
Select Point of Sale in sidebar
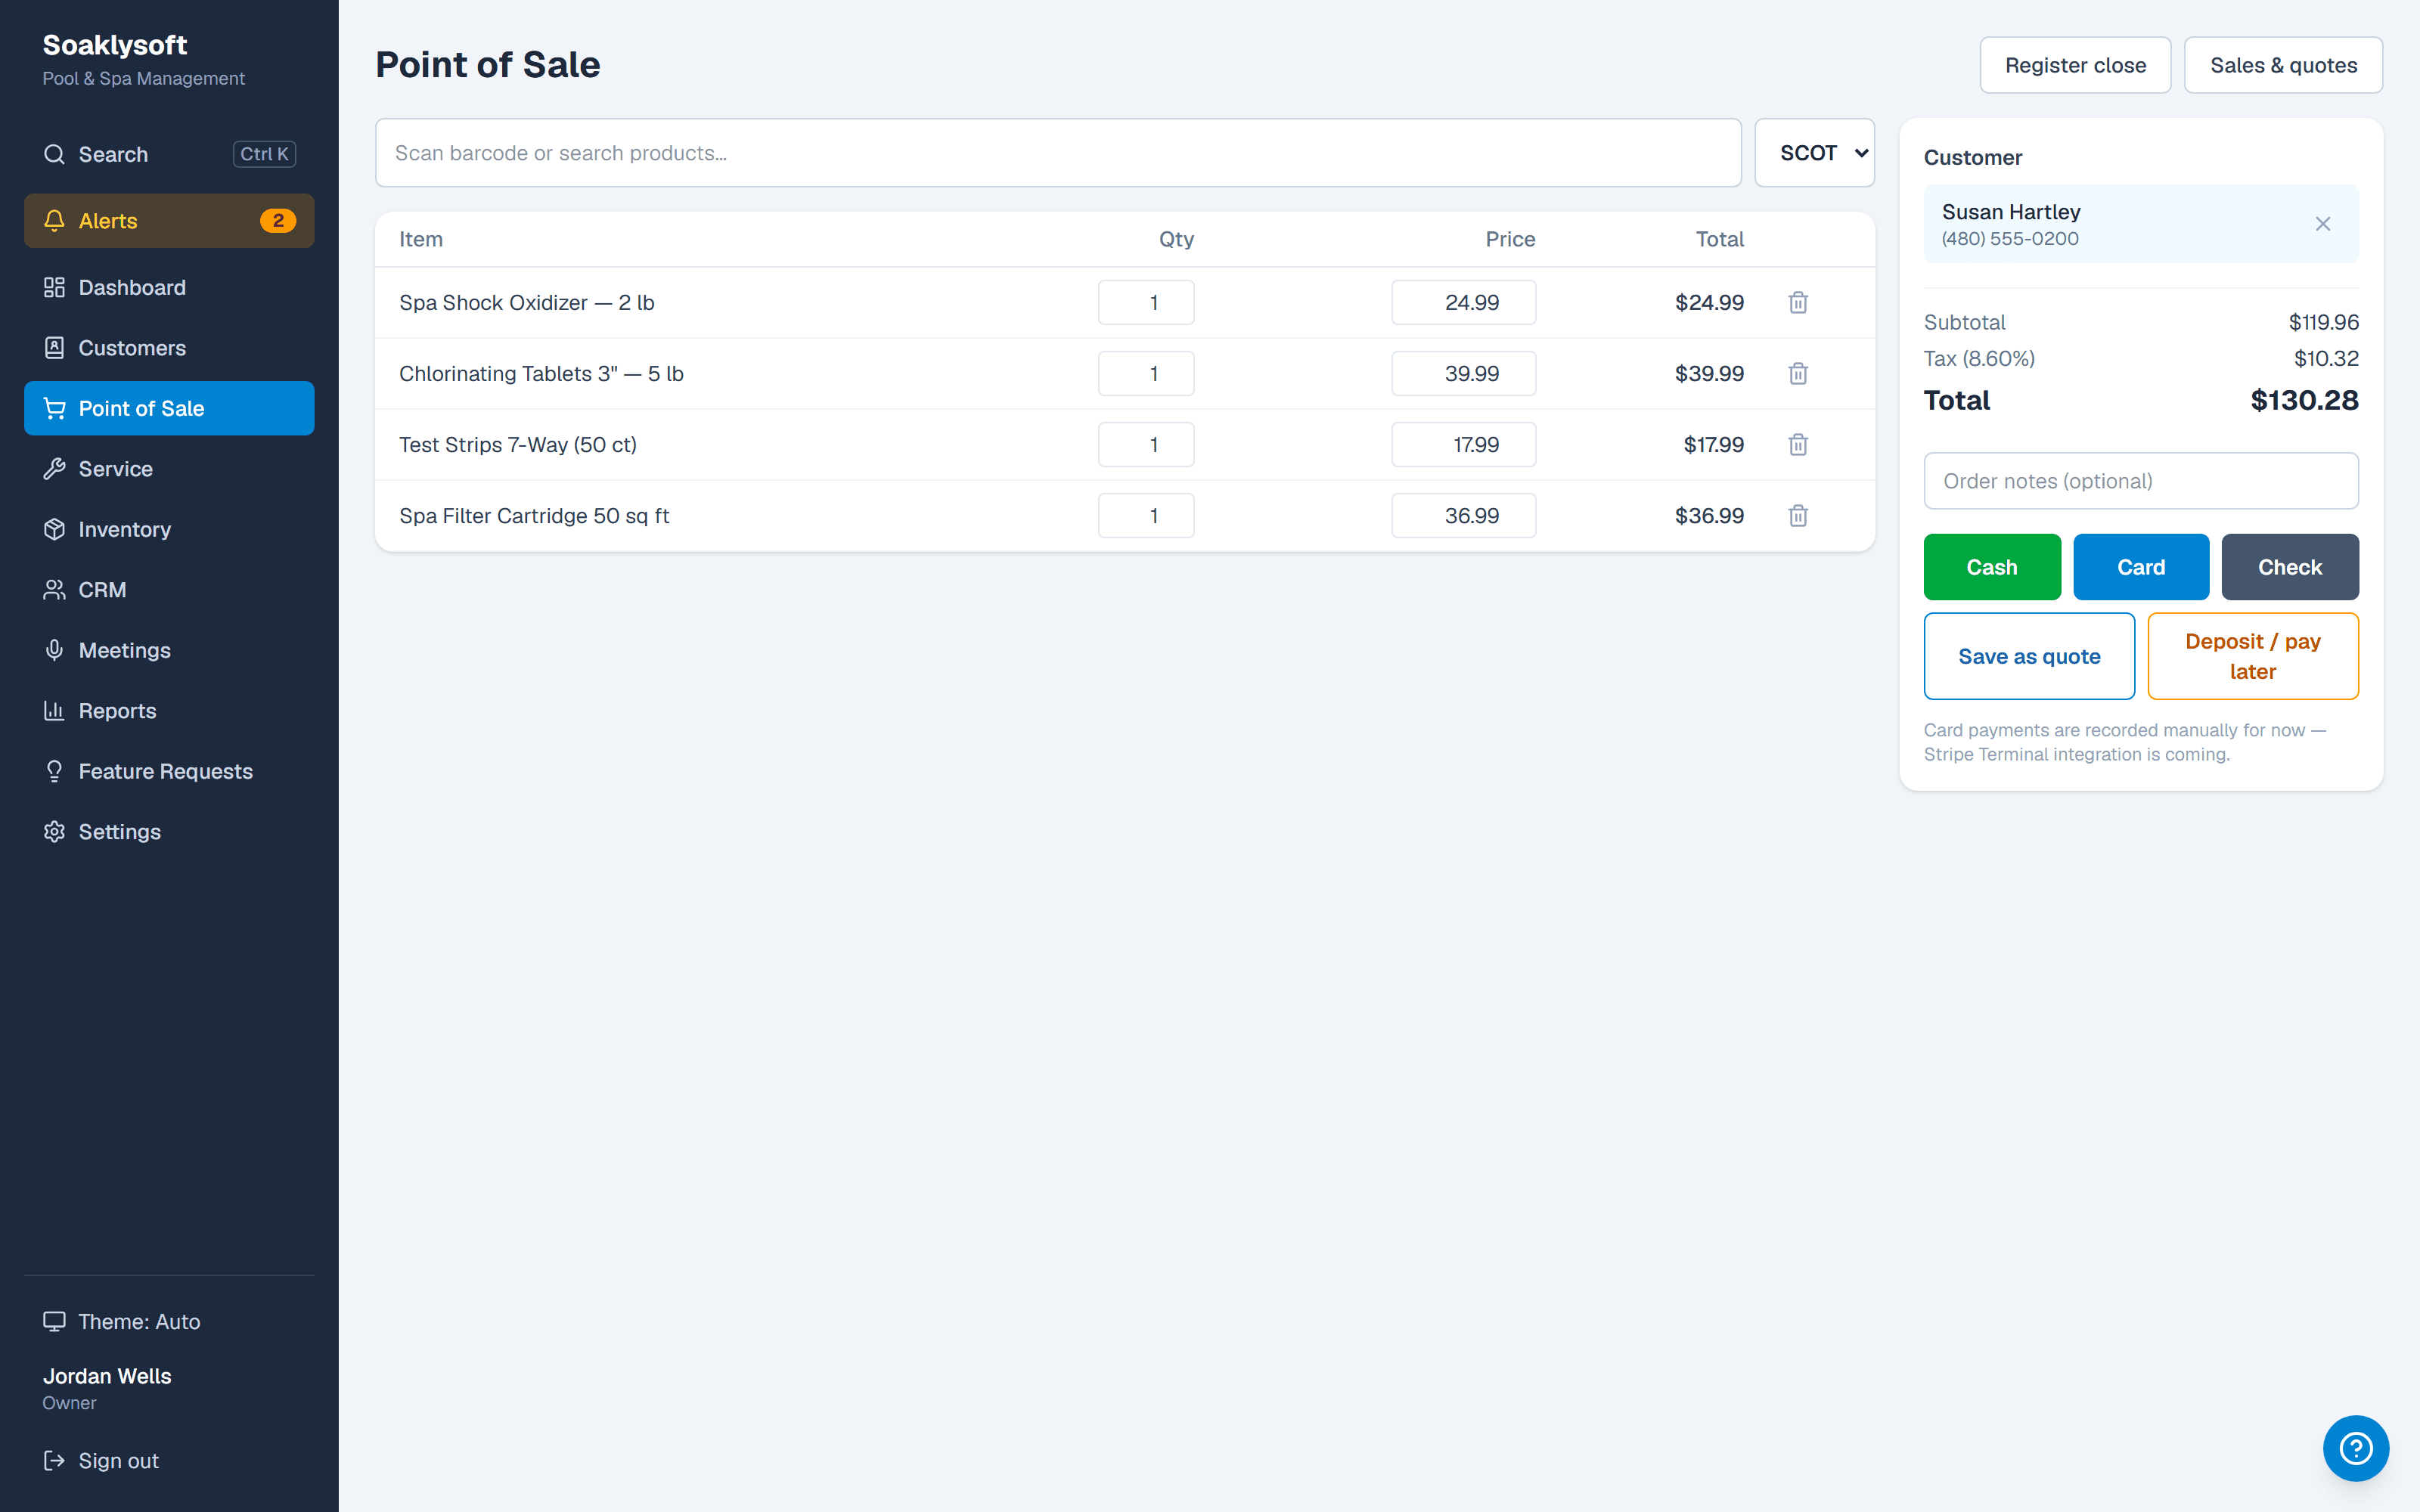pos(169,408)
